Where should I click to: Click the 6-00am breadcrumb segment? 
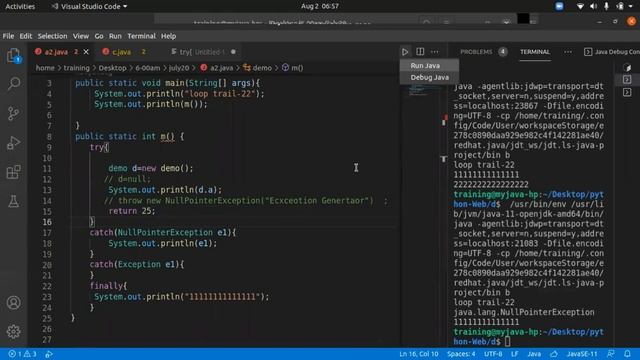[x=148, y=68]
